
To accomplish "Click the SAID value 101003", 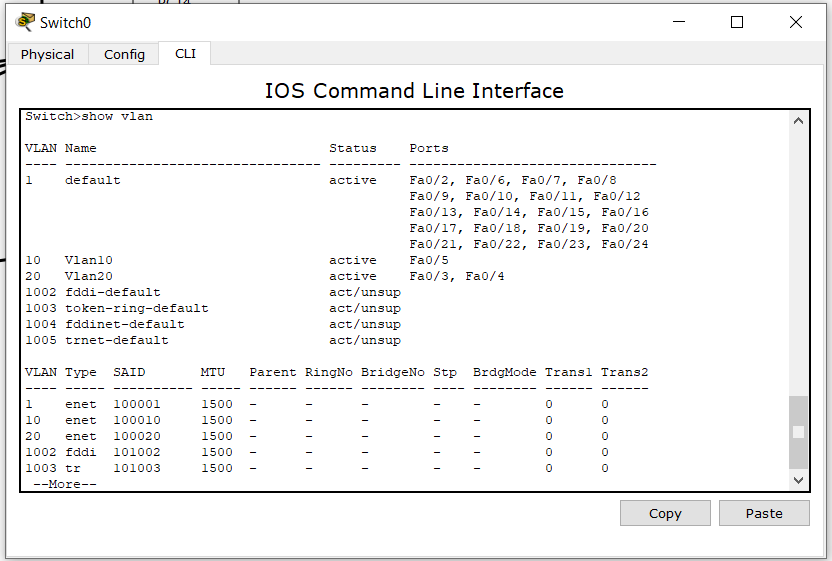I will pyautogui.click(x=137, y=468).
